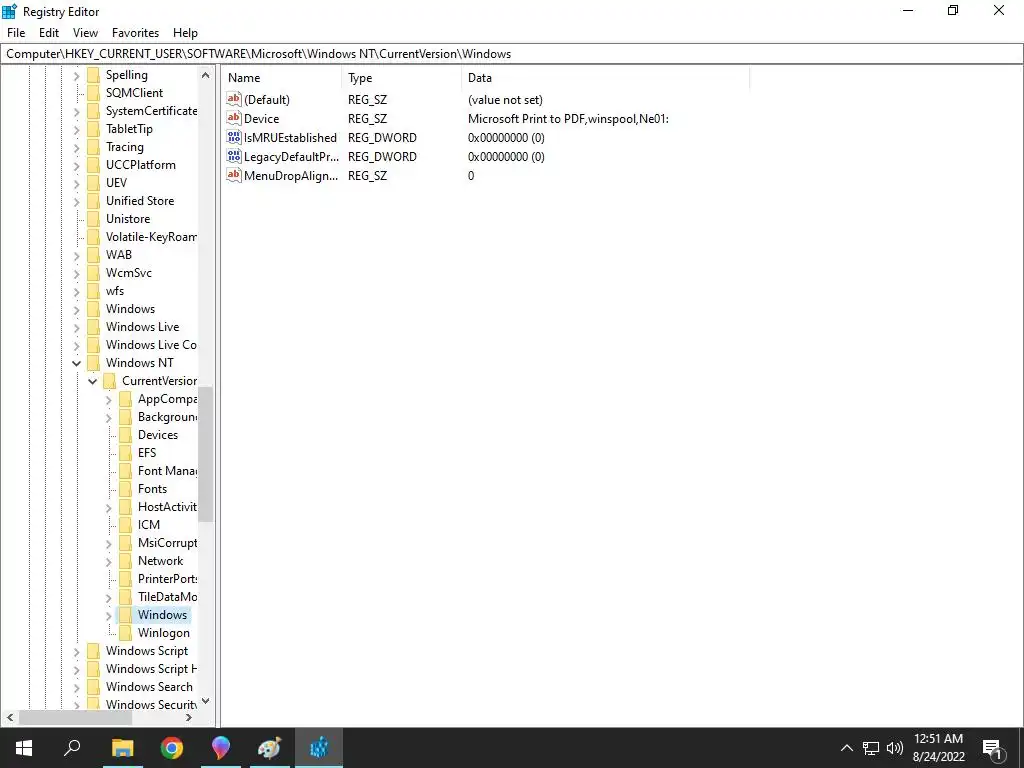Collapse the CurrentVersion key
This screenshot has width=1024, height=768.
(93, 381)
